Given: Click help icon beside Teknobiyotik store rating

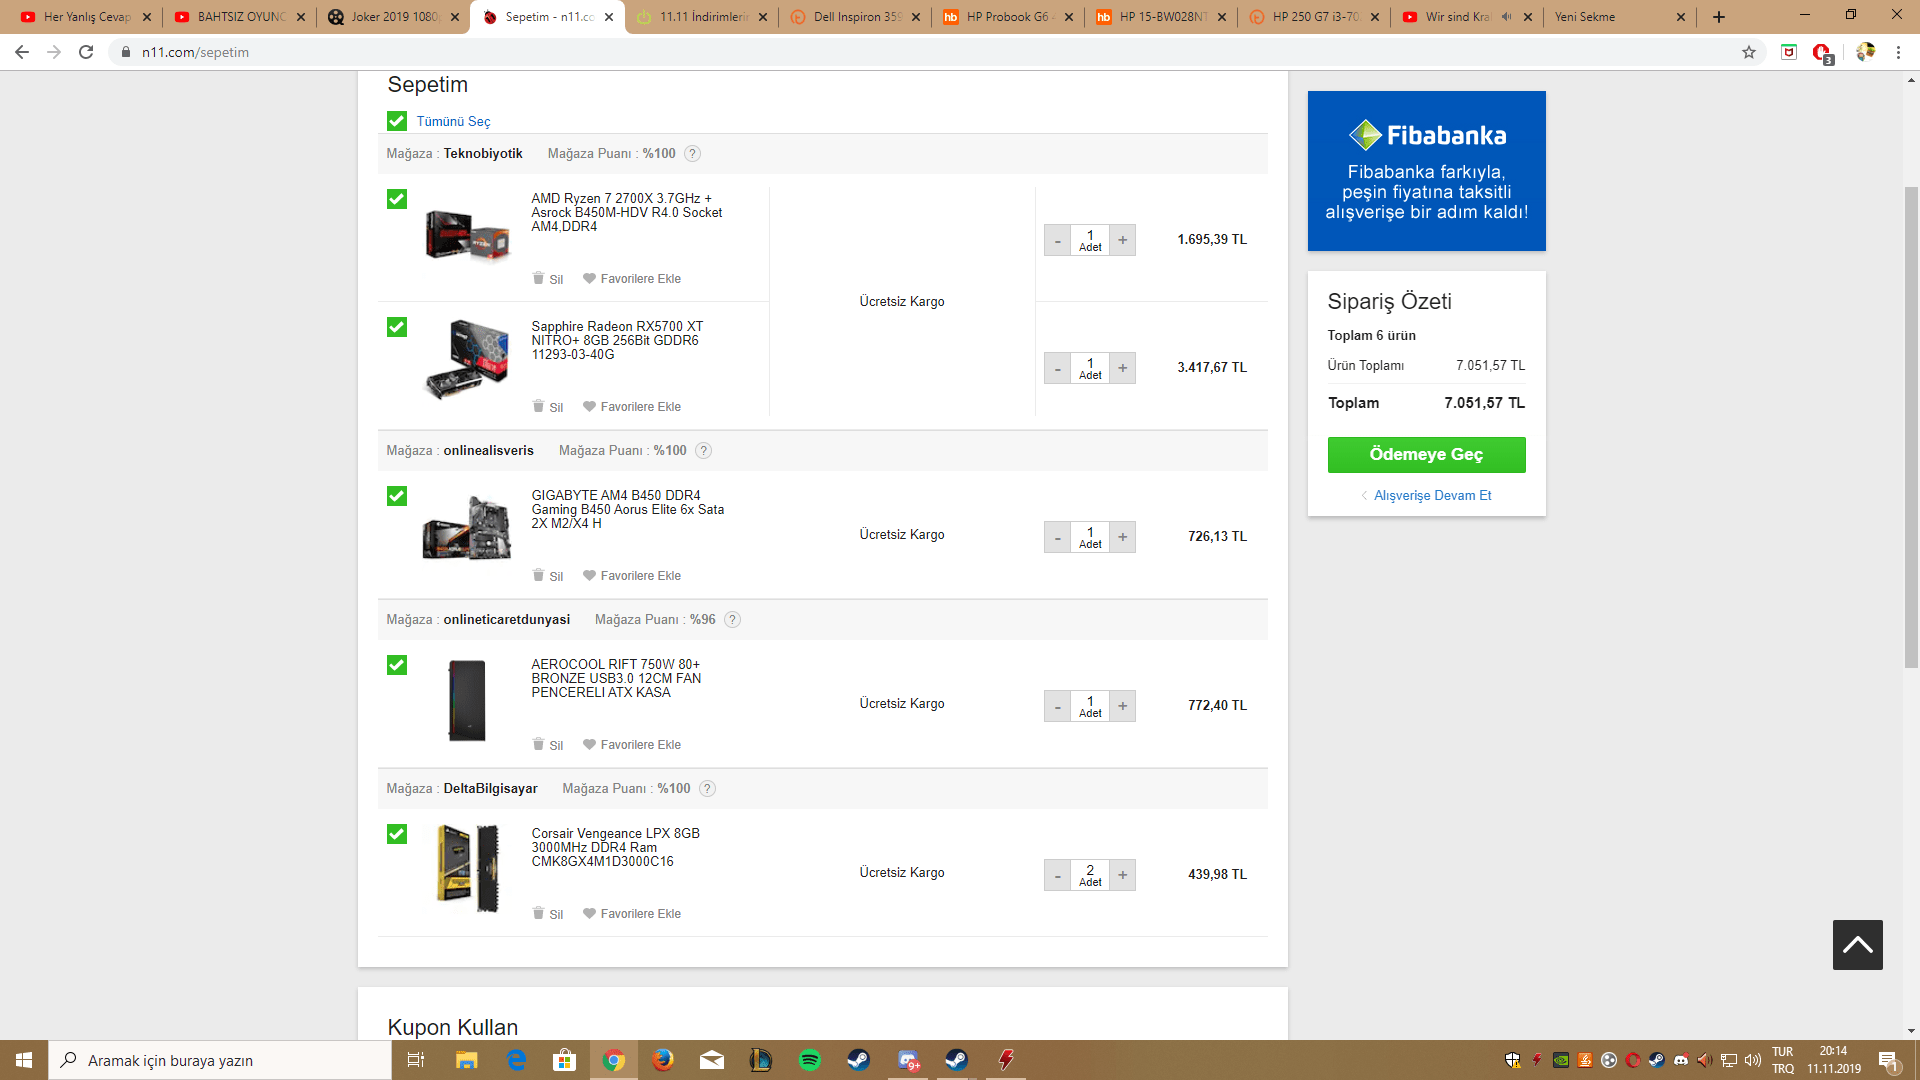Looking at the screenshot, I should point(692,154).
